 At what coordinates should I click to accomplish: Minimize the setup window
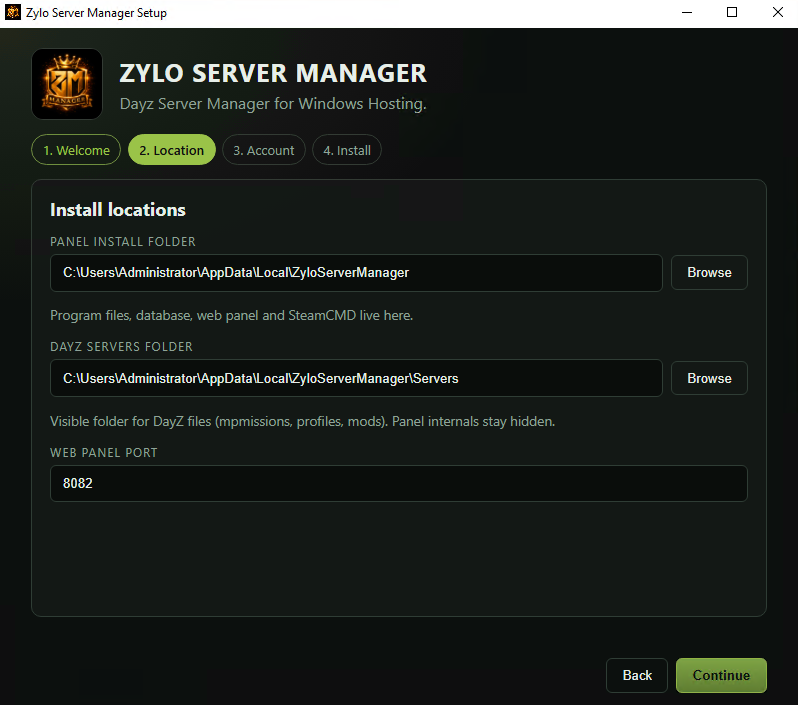[687, 12]
